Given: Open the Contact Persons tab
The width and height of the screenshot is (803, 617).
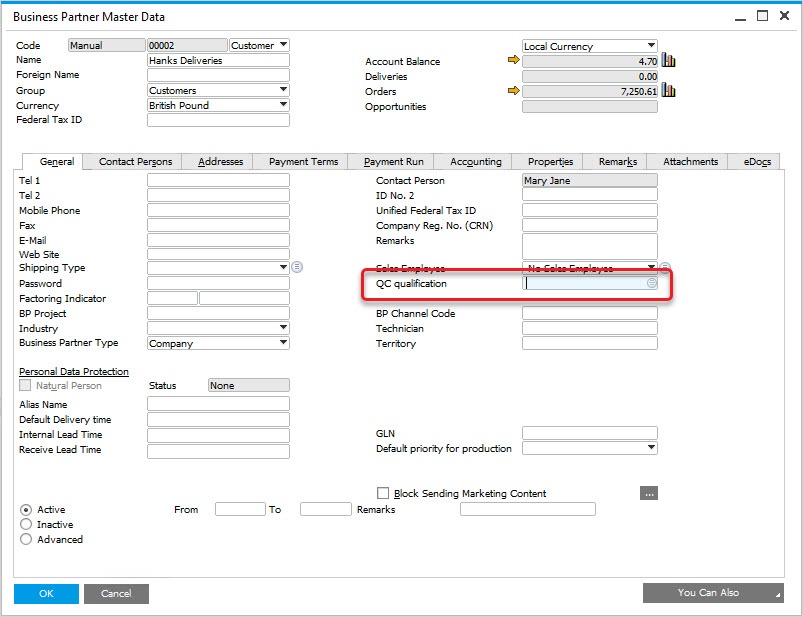Looking at the screenshot, I should coord(135,162).
